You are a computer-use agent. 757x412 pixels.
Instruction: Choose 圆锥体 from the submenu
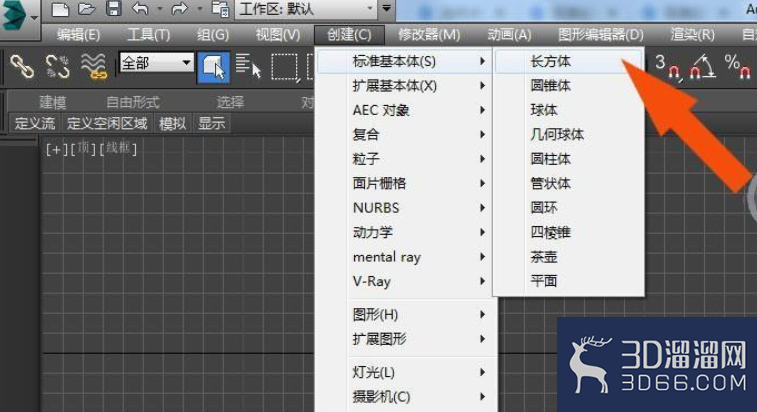click(569, 85)
